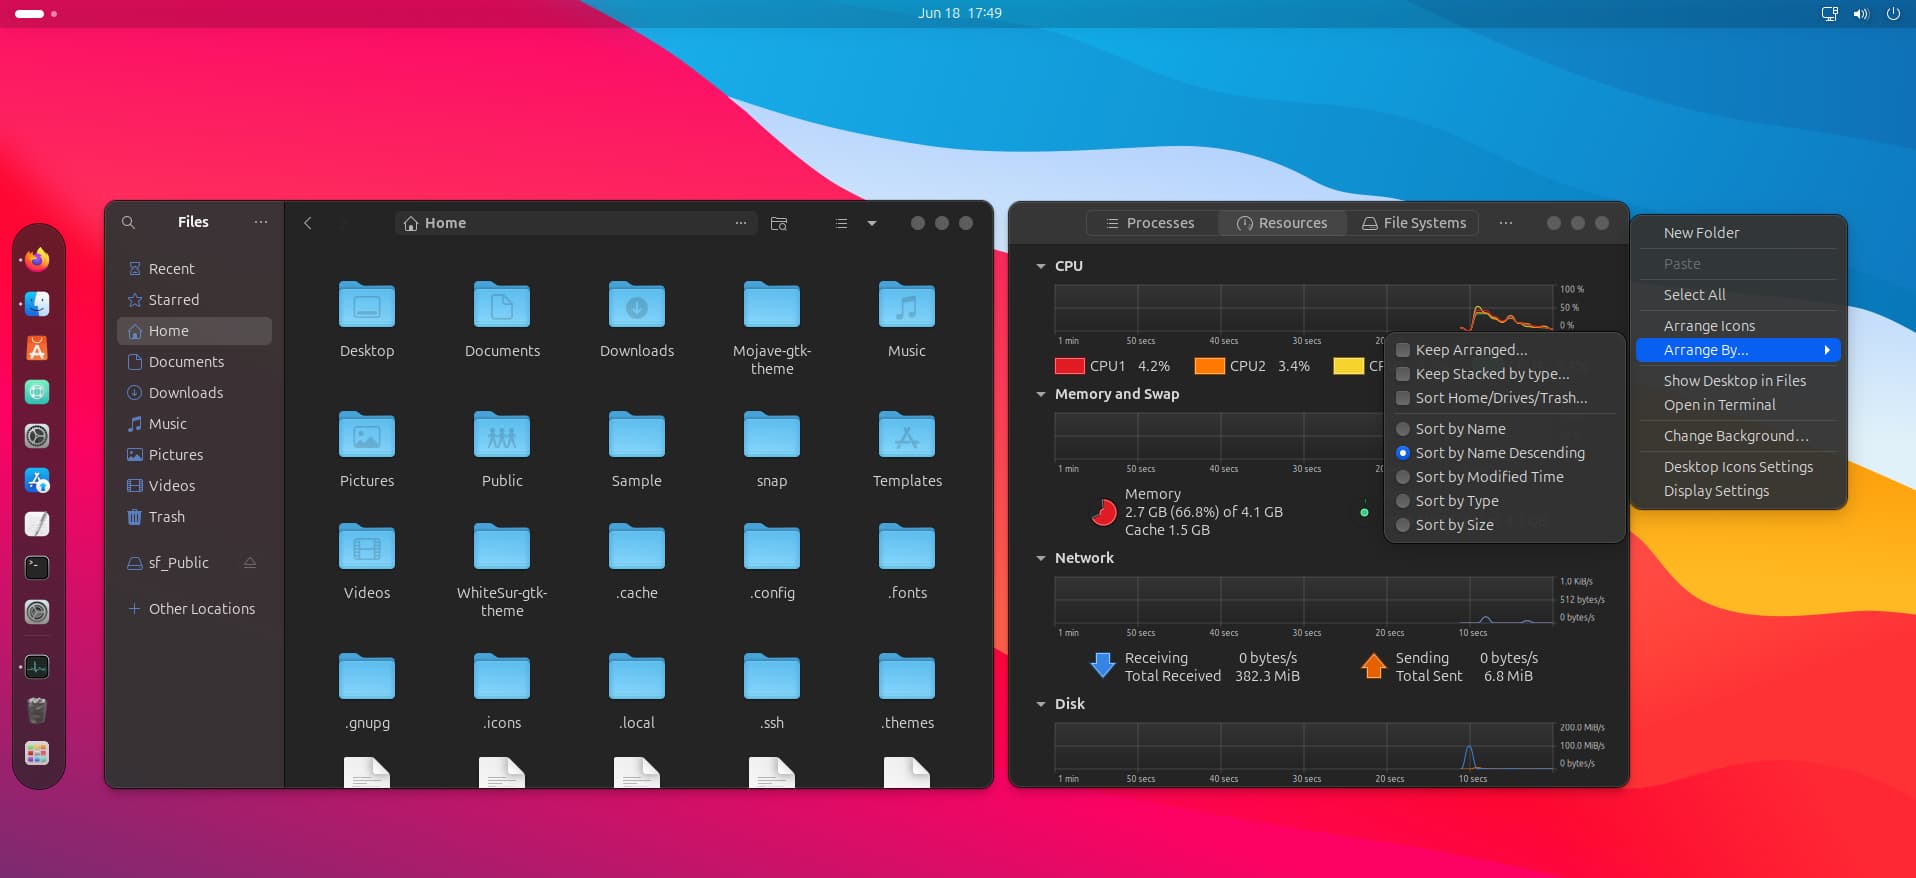
Task: Launch Terminal from the dock
Action: tap(37, 568)
